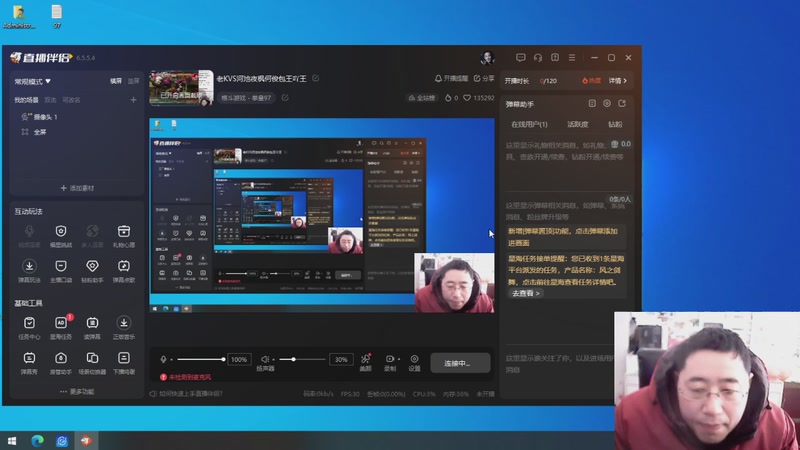Click 全站榜 ranking button
Image resolution: width=800 pixels, height=450 pixels.
coord(422,97)
